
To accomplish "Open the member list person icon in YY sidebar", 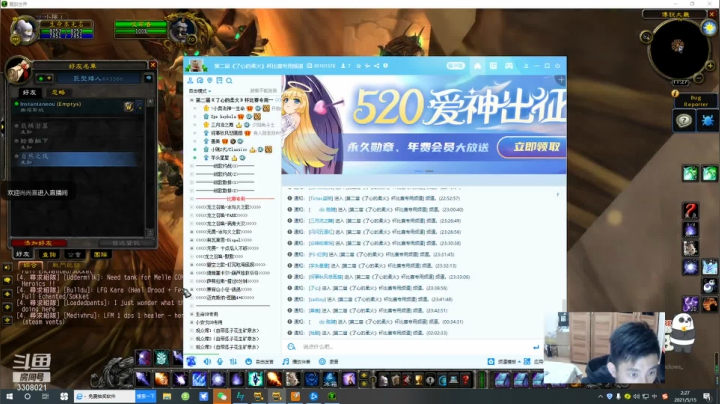I will click(190, 80).
